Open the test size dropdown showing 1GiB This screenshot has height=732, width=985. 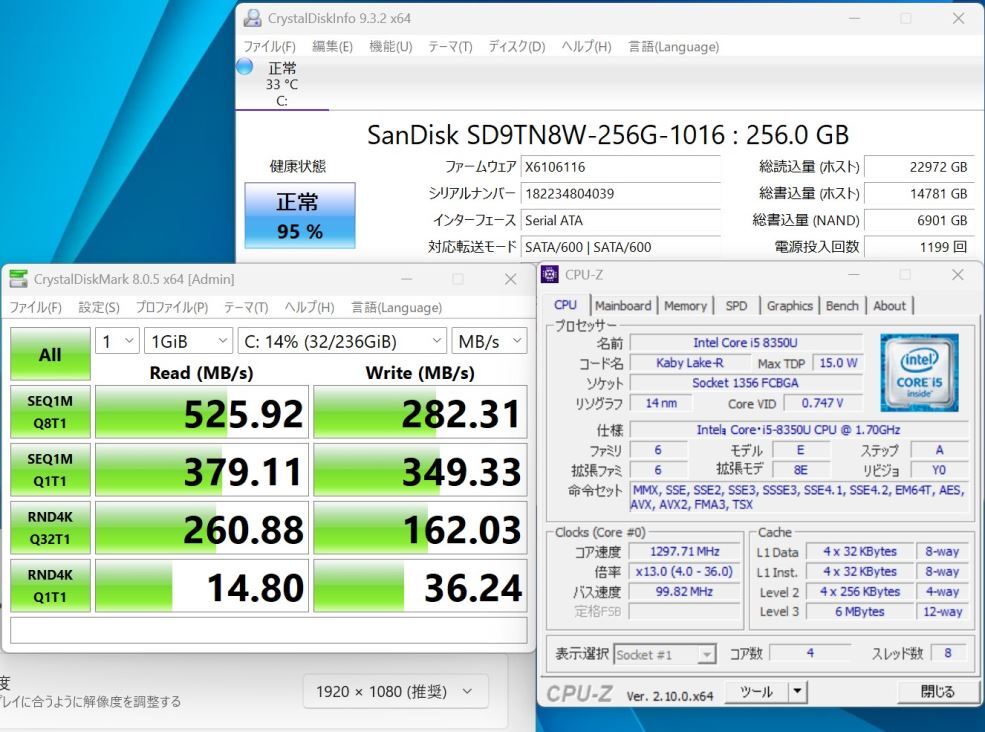pyautogui.click(x=188, y=341)
